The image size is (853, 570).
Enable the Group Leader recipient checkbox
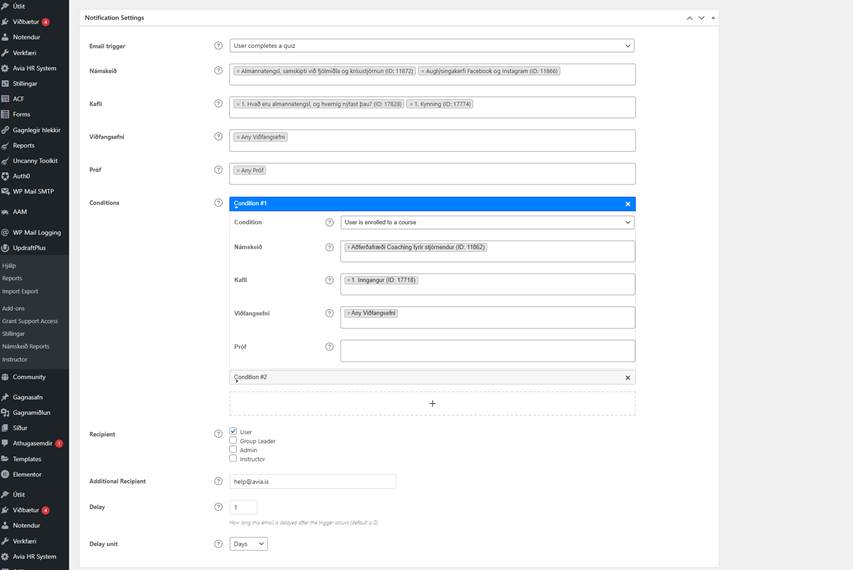click(233, 441)
